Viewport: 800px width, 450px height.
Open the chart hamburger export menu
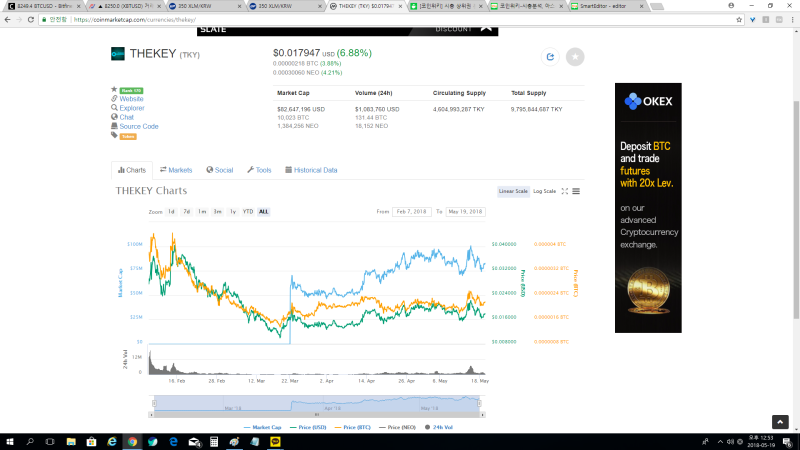[576, 191]
